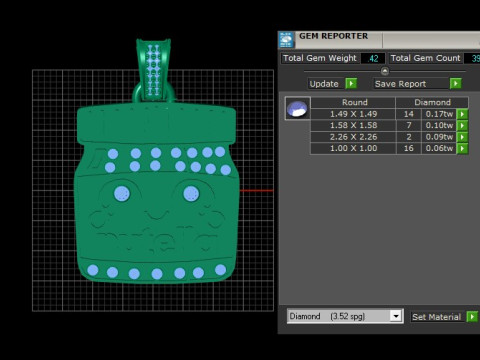The height and width of the screenshot is (360, 480).
Task: Select the 2.26 X 2.26 size cell
Action: [353, 137]
